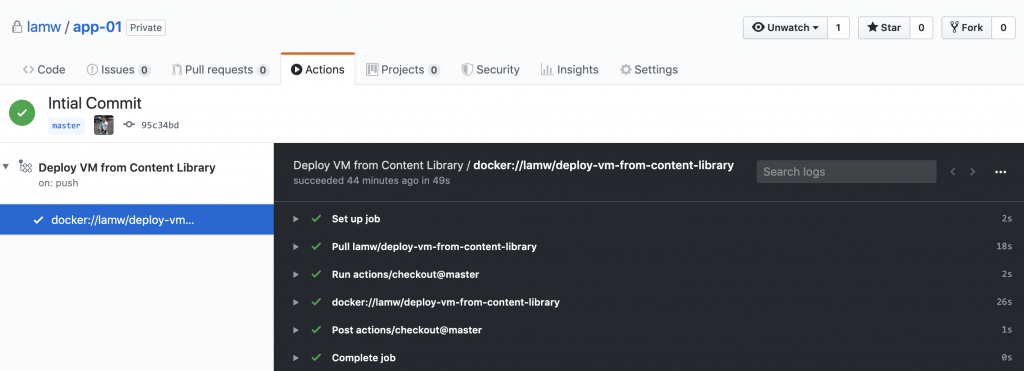Click the Fork button

click(x=967, y=27)
